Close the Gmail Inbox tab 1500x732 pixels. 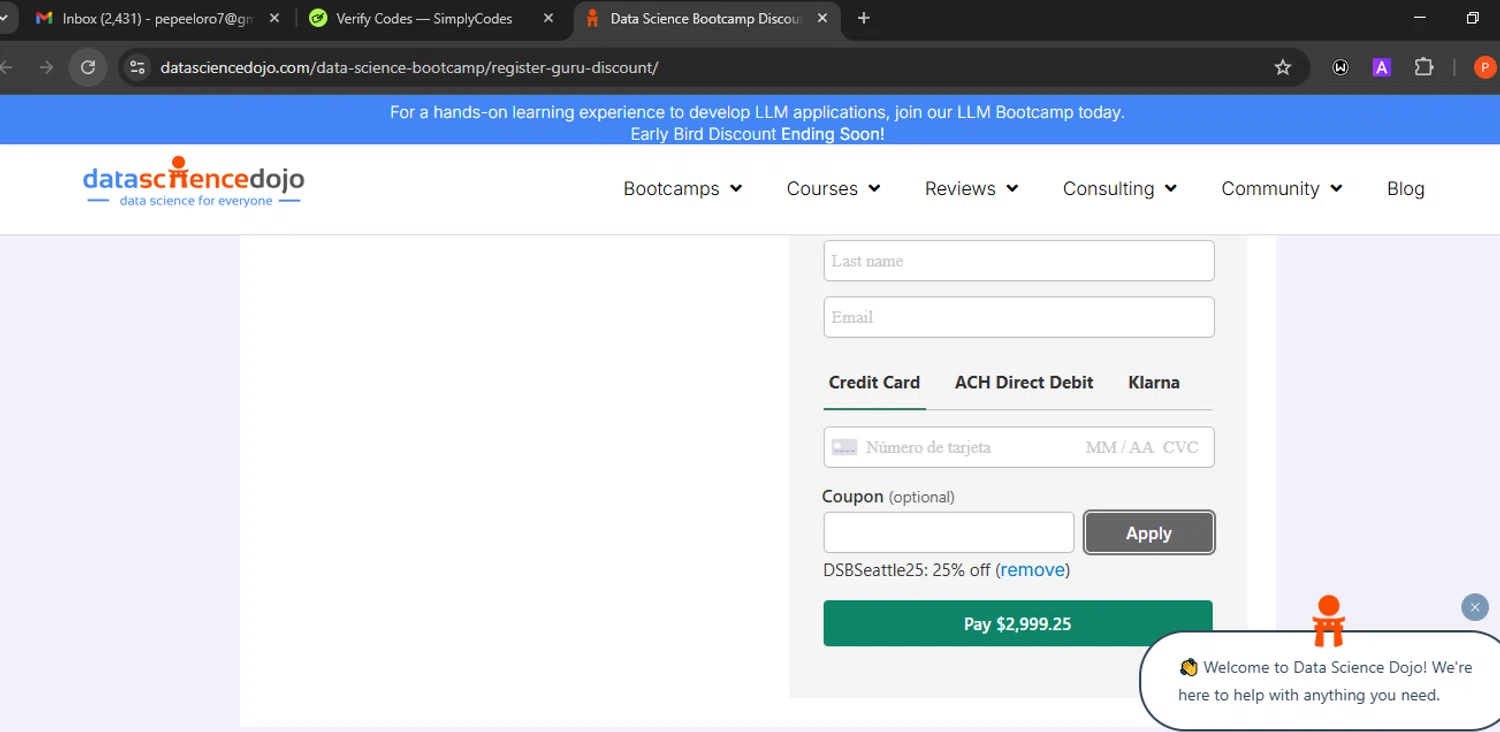pos(275,18)
